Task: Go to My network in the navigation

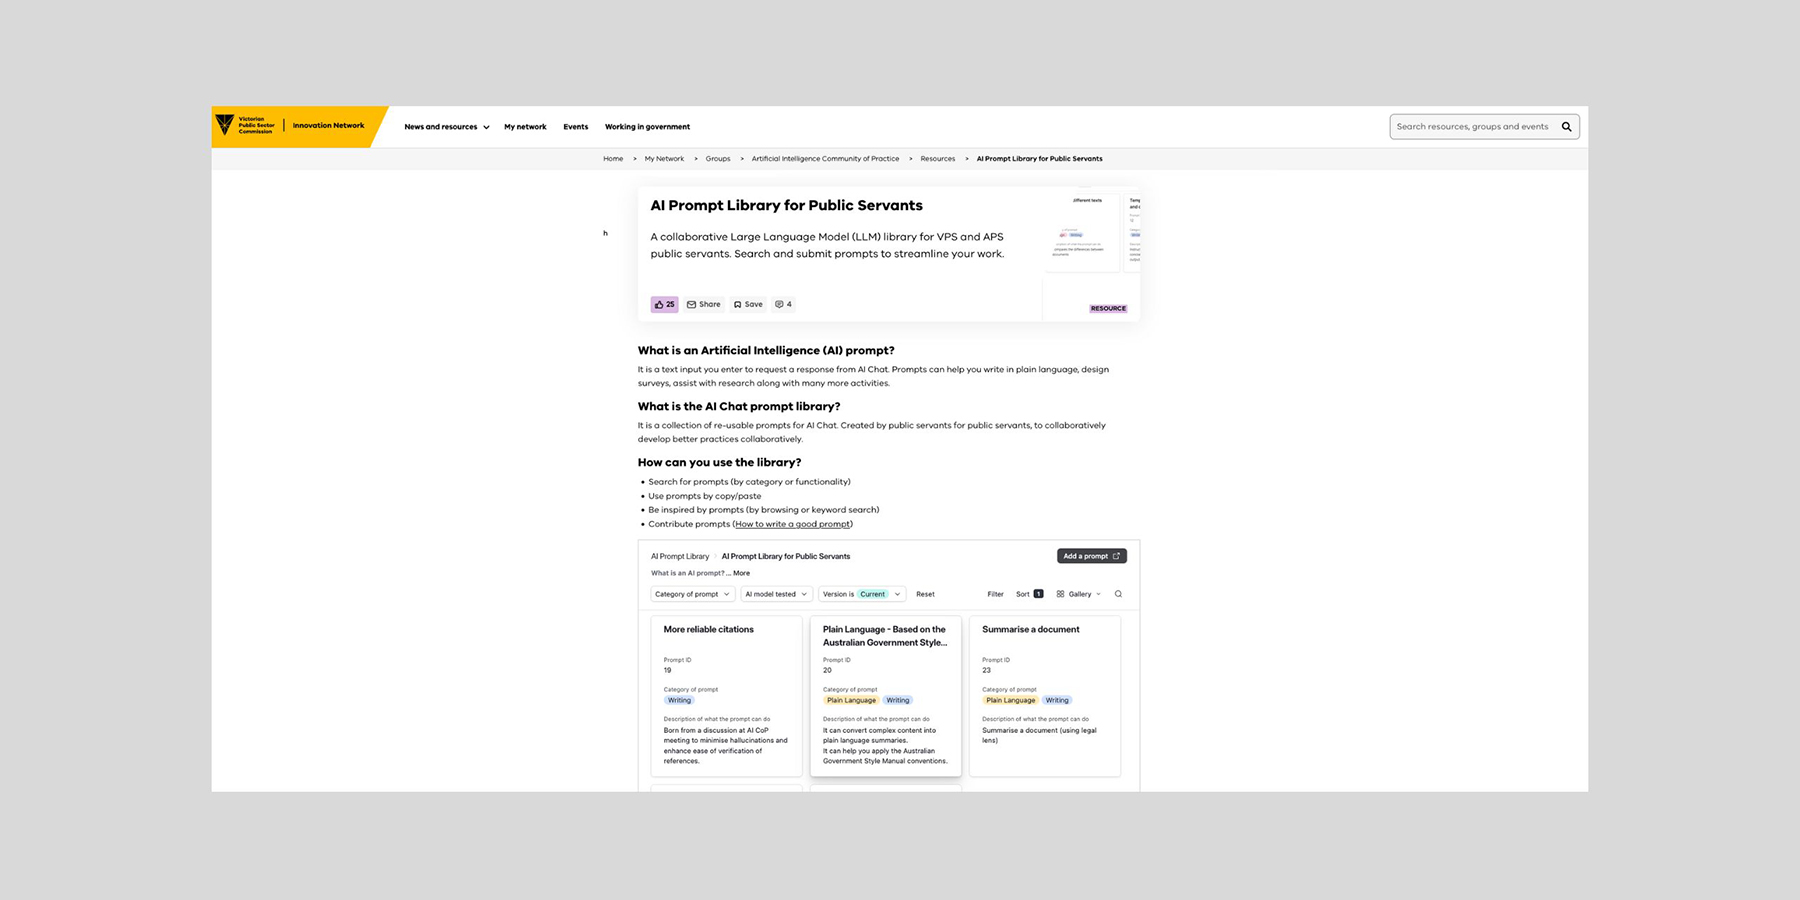Action: click(525, 127)
